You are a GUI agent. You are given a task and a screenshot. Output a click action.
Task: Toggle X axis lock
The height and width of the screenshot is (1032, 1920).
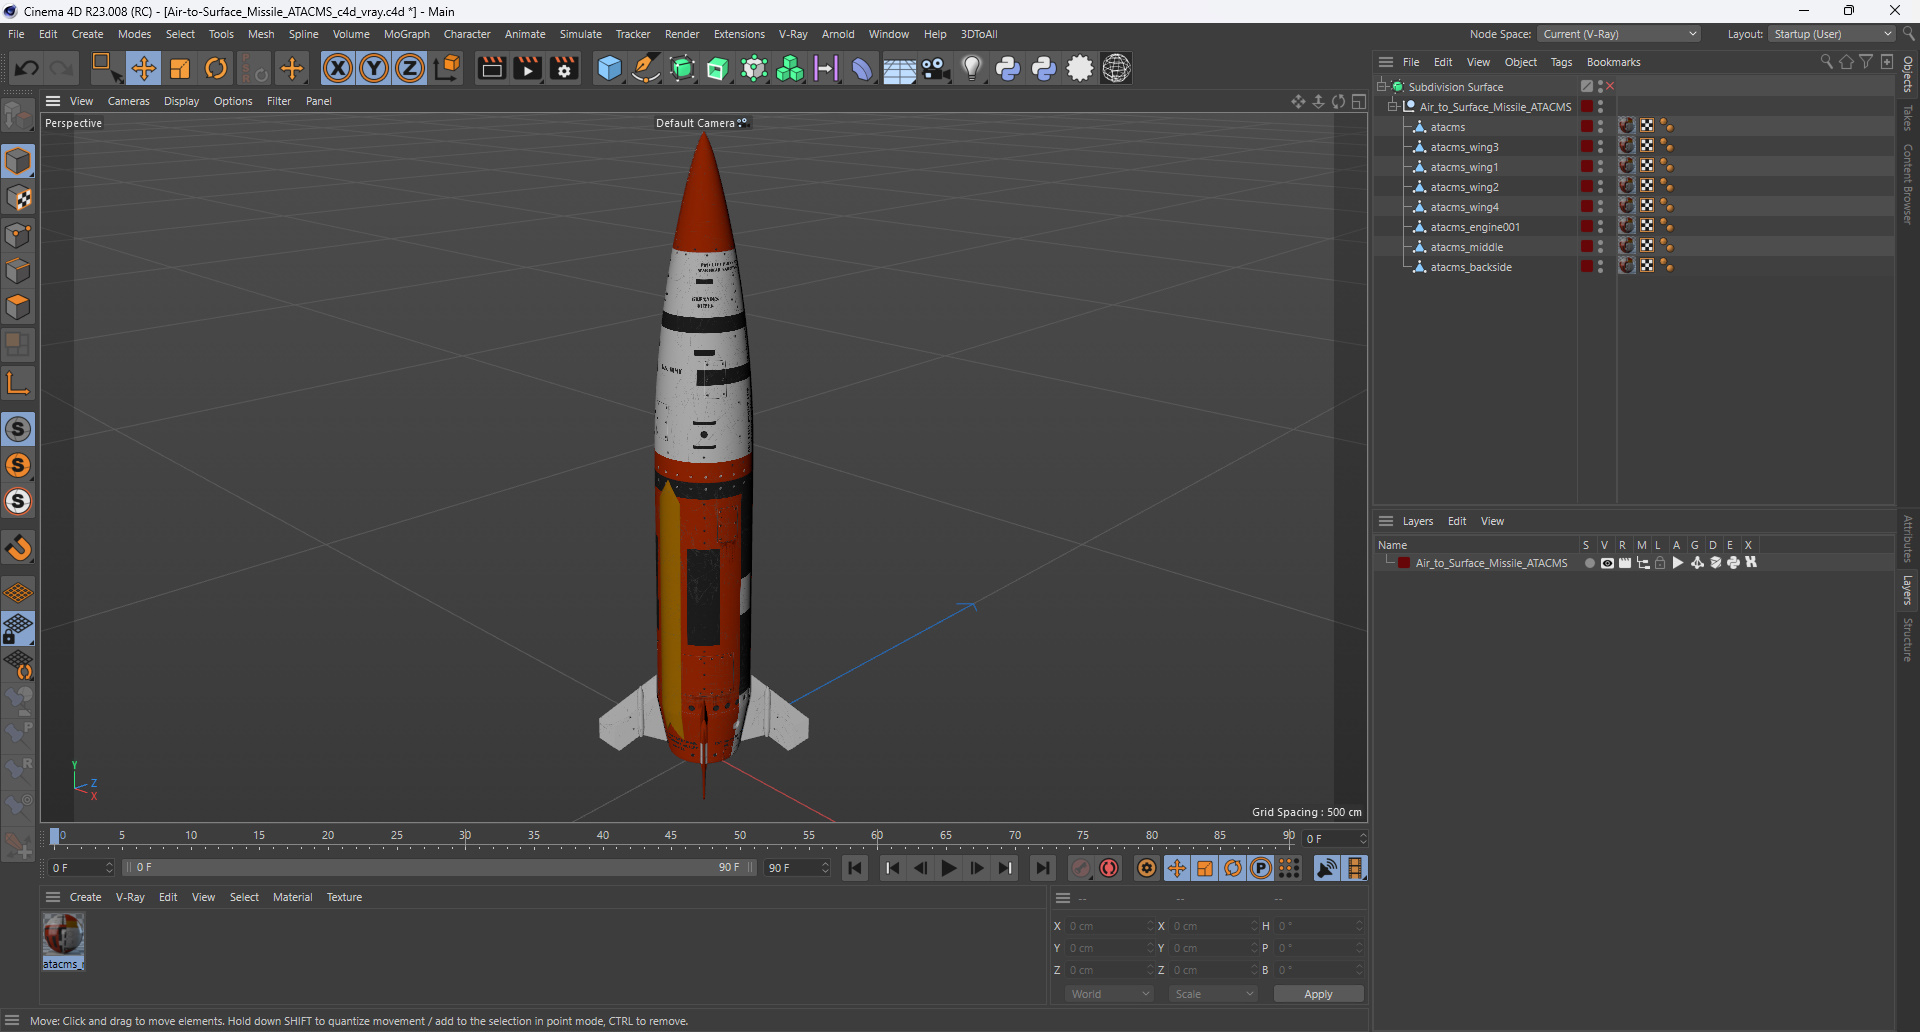pos(338,68)
